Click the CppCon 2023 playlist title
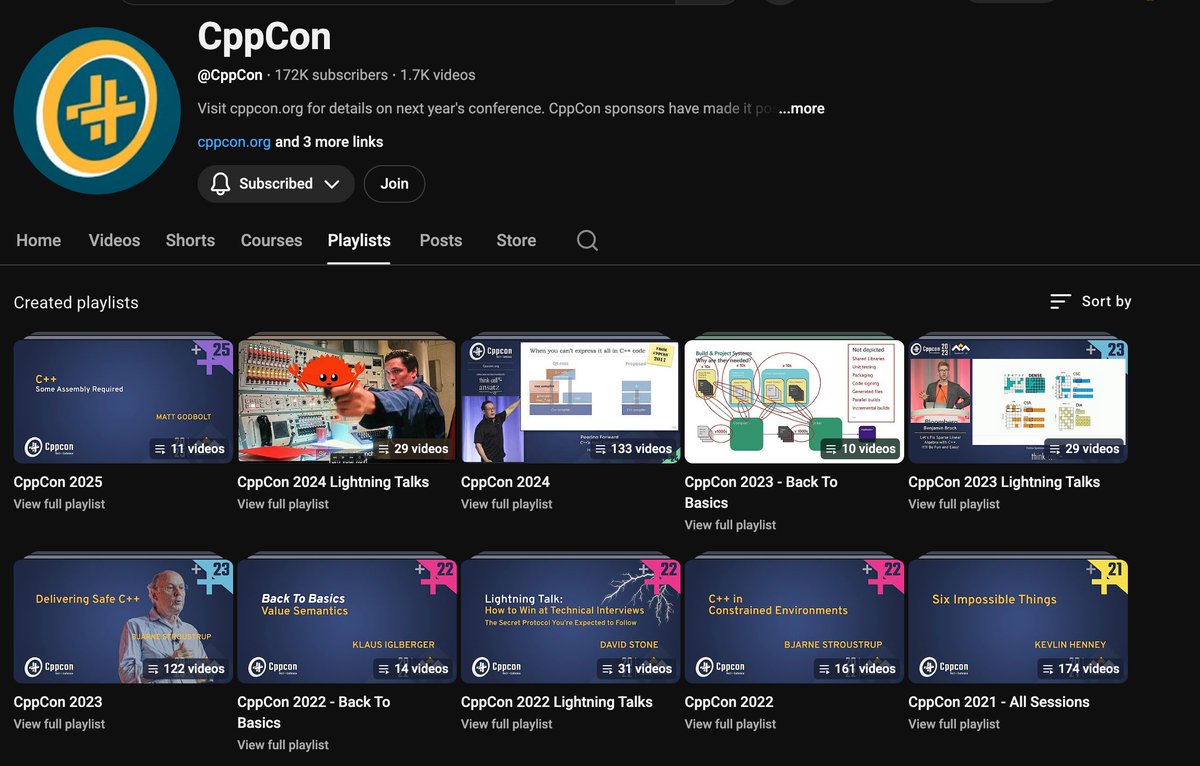This screenshot has width=1200, height=766. (x=58, y=702)
